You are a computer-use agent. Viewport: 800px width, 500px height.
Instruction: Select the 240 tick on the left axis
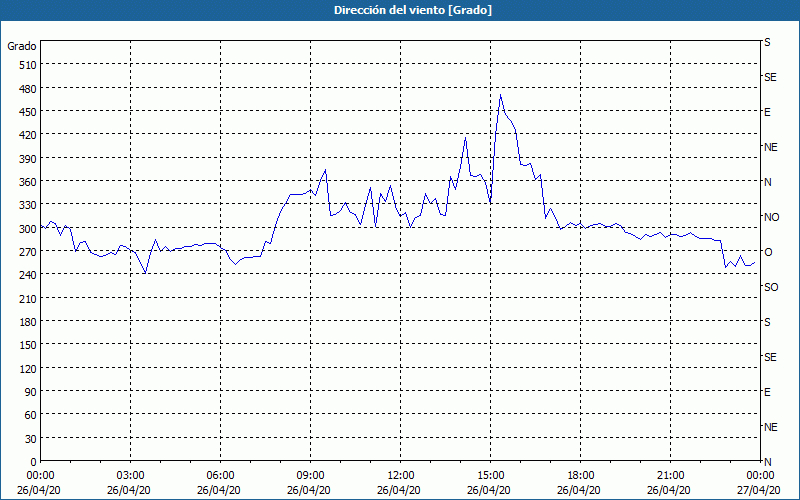[x=28, y=275]
